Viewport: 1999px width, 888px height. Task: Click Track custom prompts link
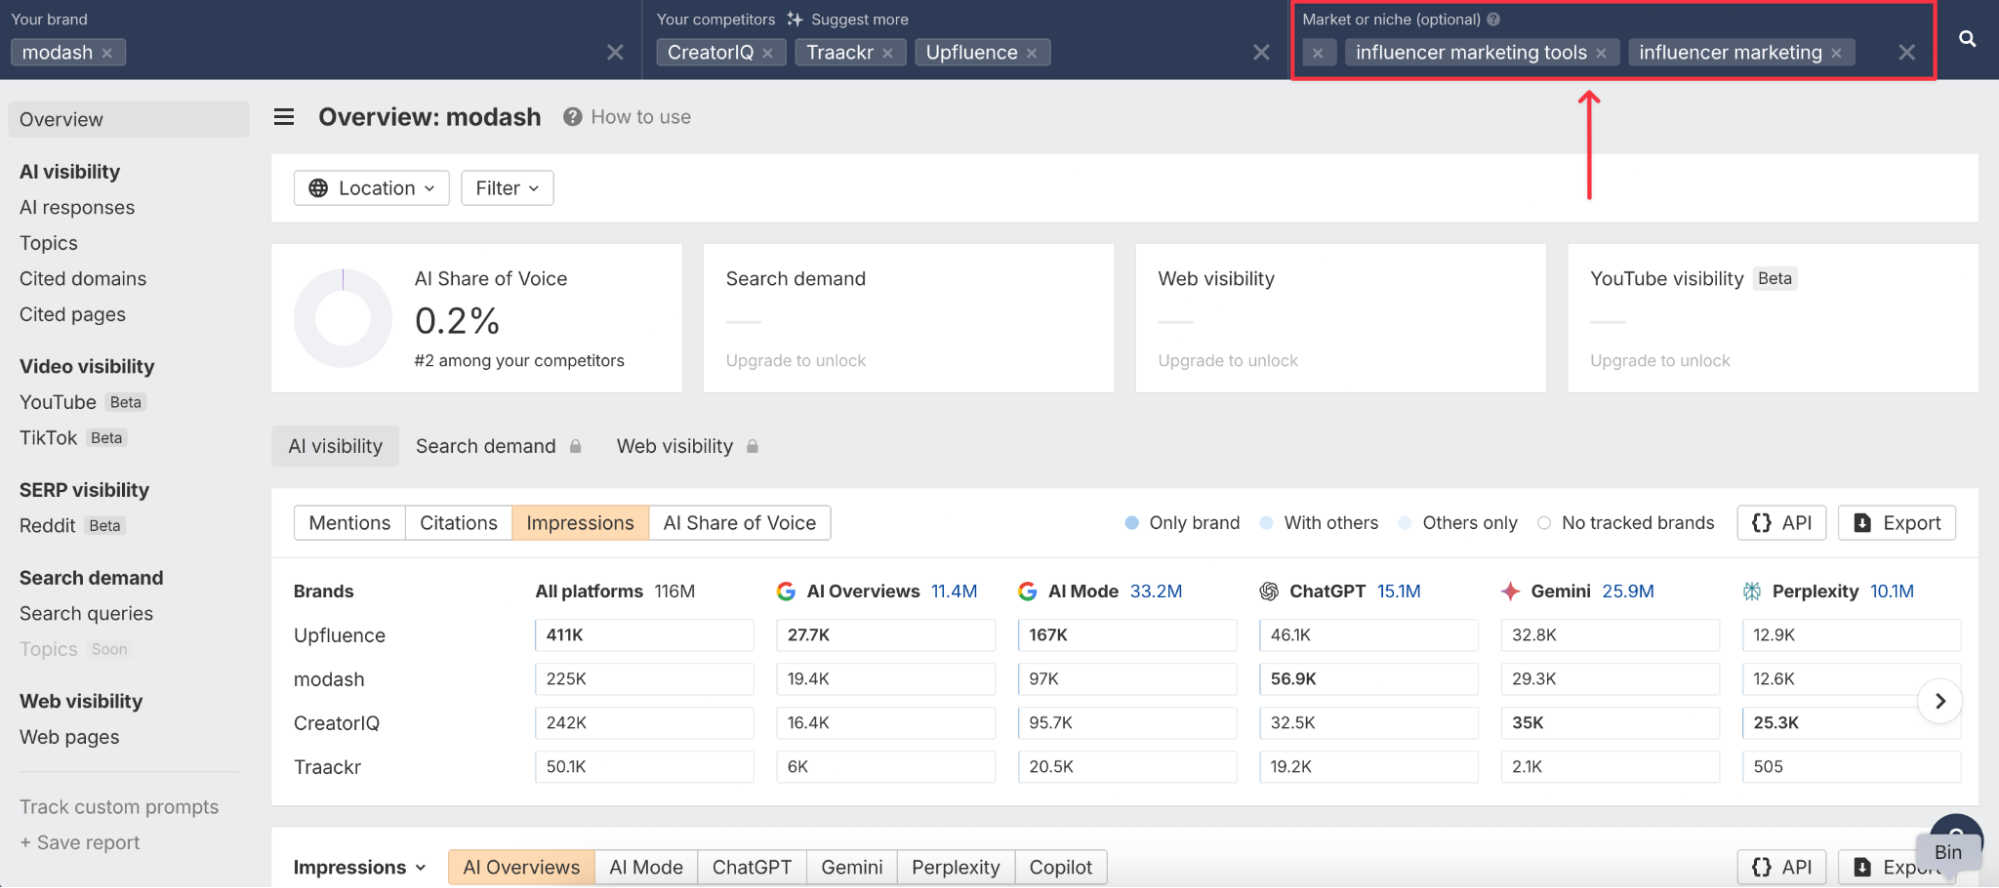tap(119, 807)
